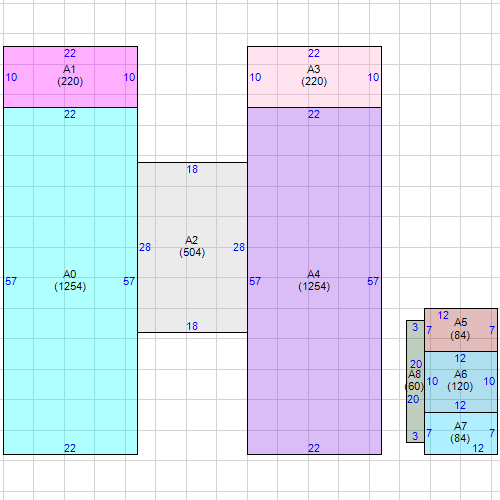Click the left '57' height label of A4

[255, 281]
